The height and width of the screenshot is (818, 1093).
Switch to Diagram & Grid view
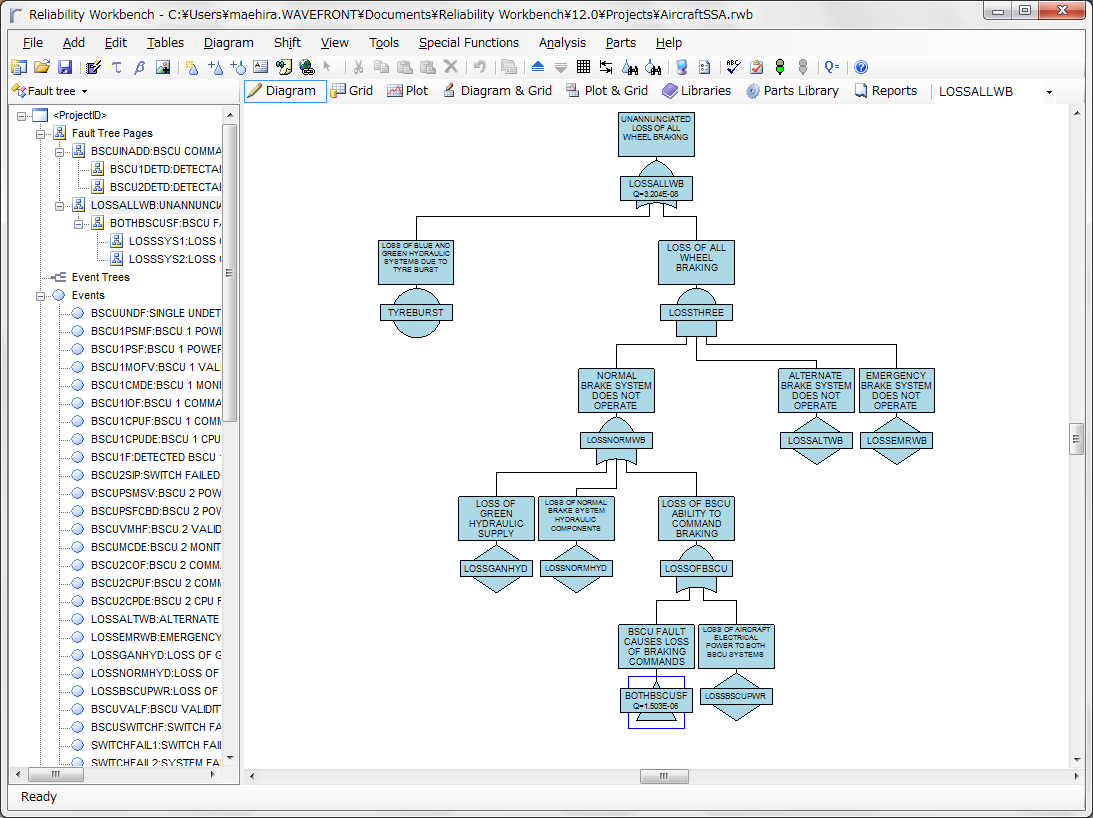point(498,91)
